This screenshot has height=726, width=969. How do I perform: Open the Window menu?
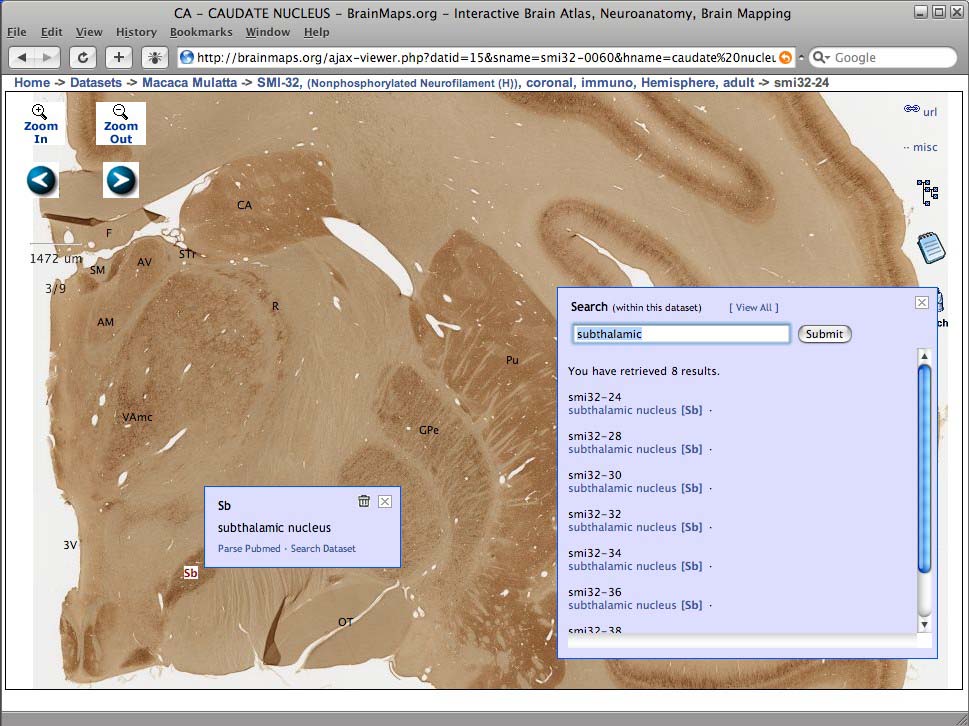click(268, 32)
